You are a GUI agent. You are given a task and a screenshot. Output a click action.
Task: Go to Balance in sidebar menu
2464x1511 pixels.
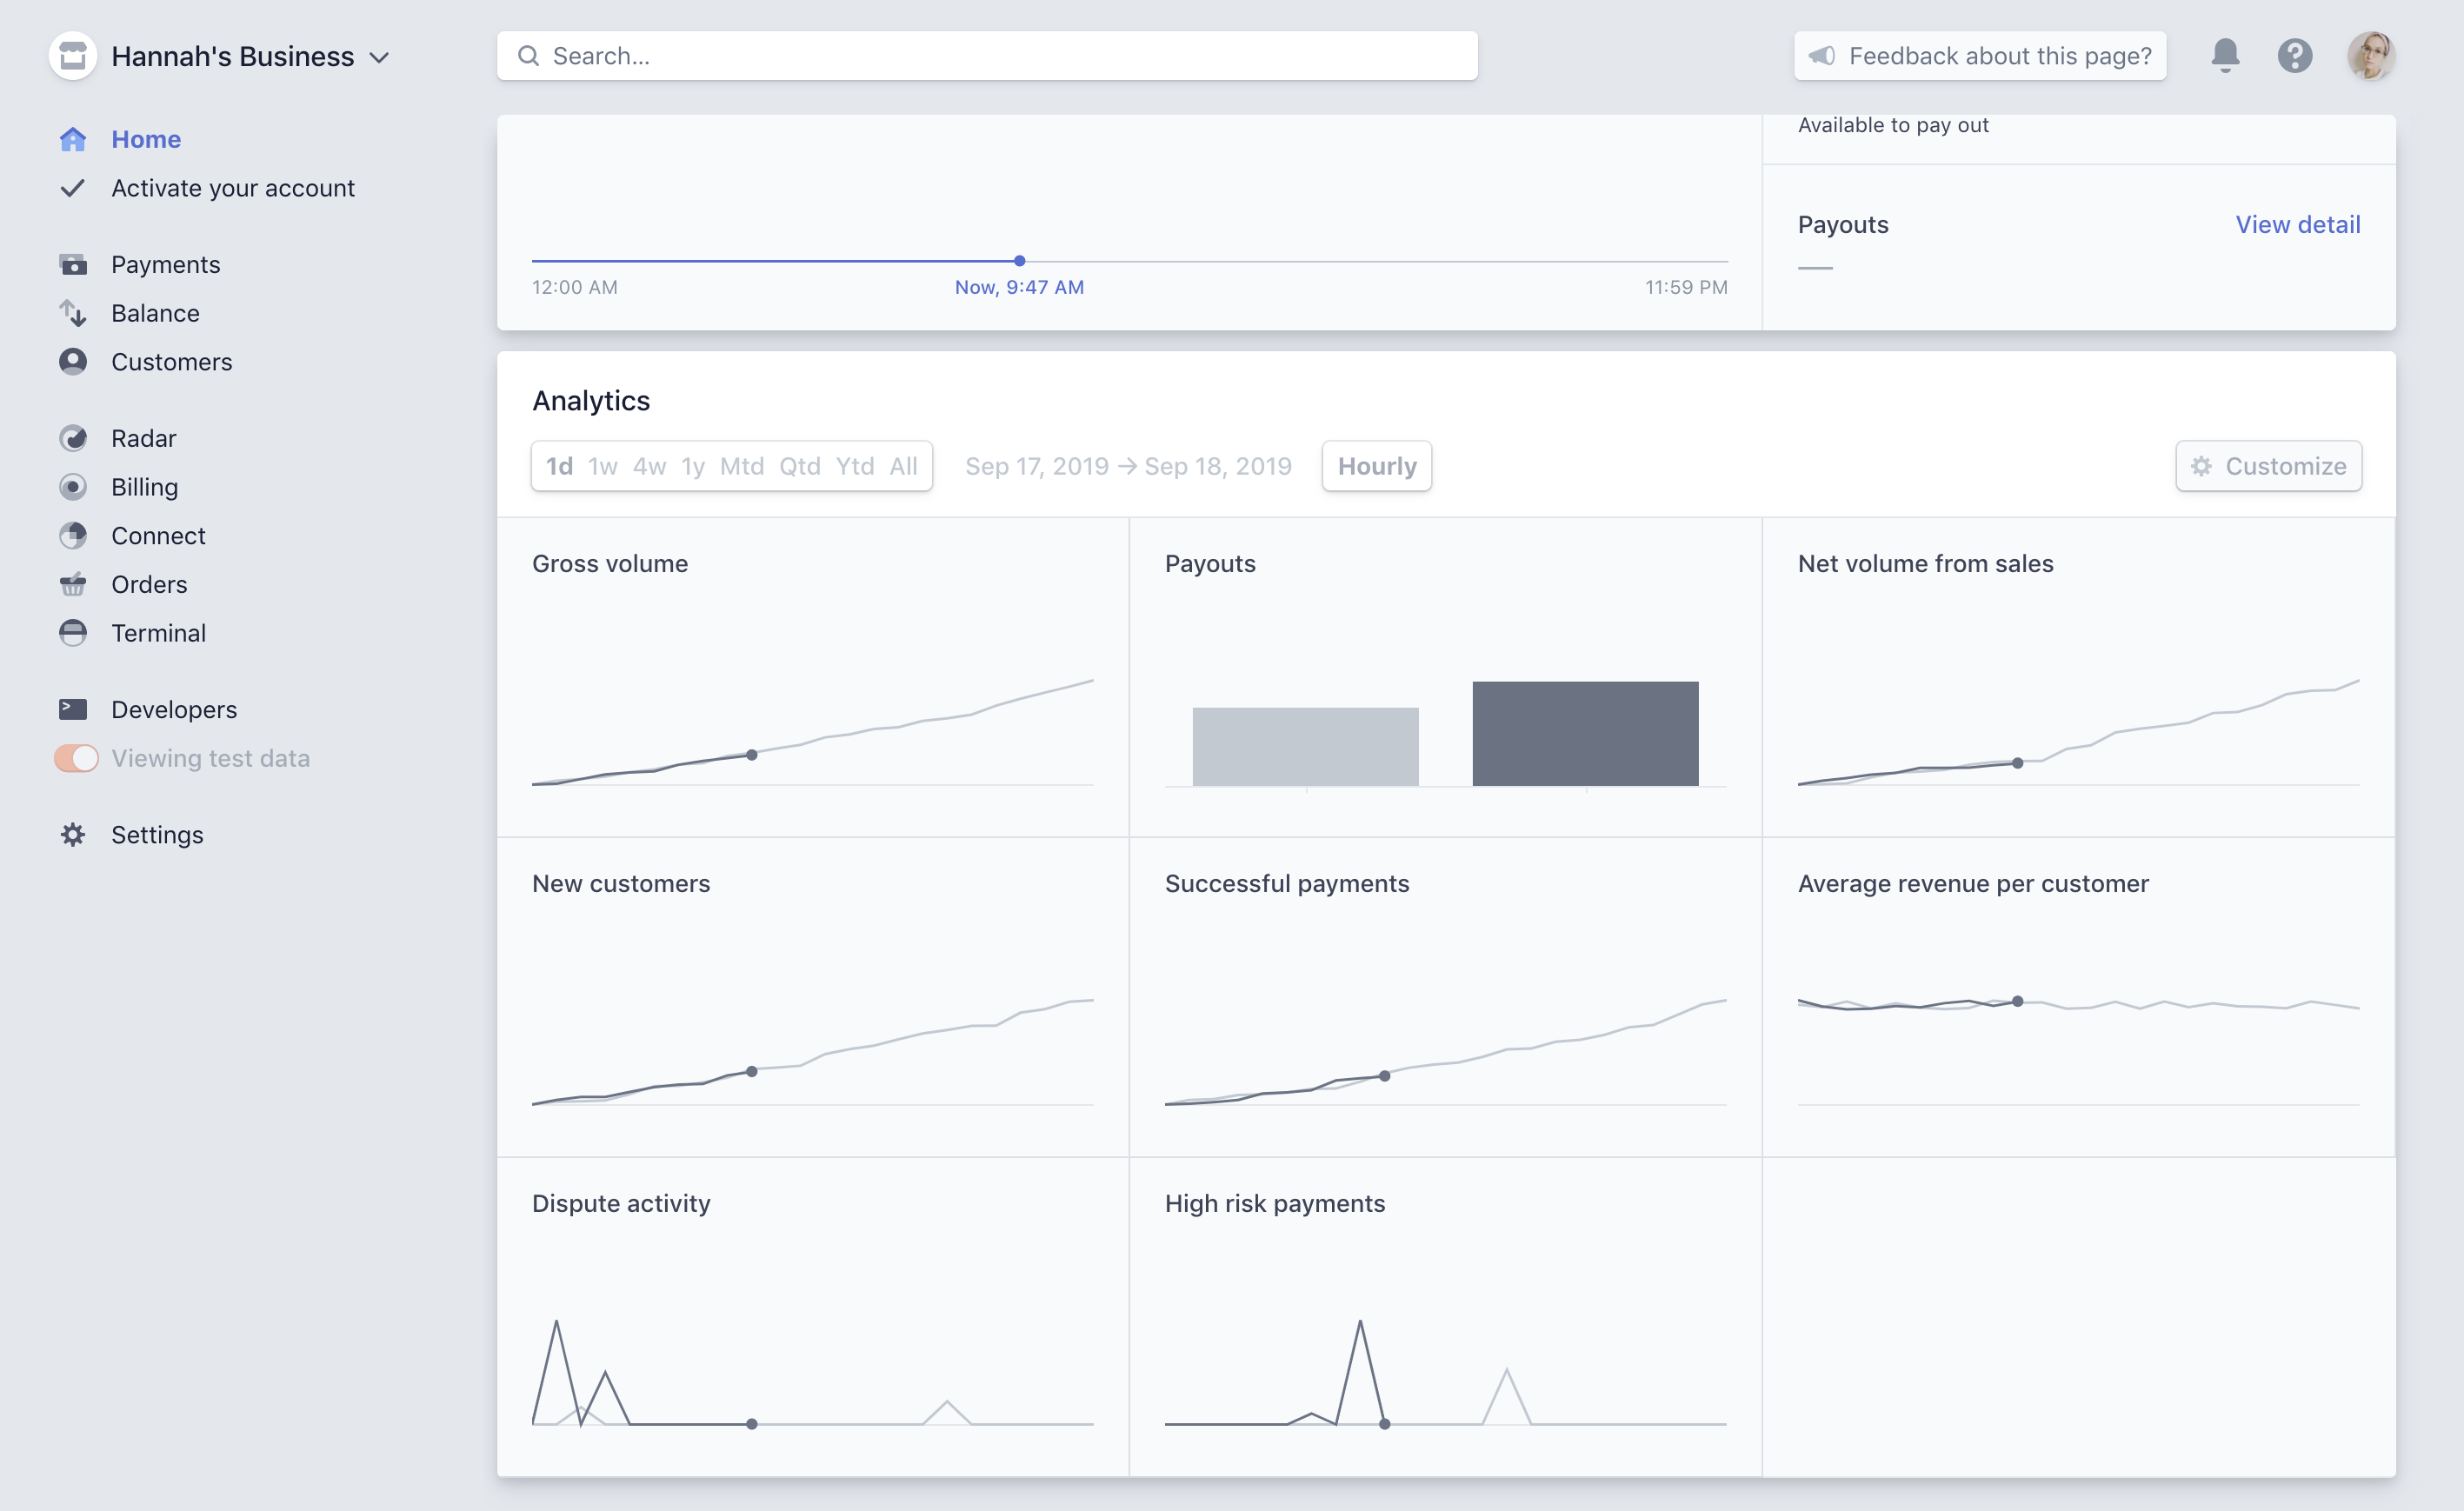pyautogui.click(x=155, y=313)
